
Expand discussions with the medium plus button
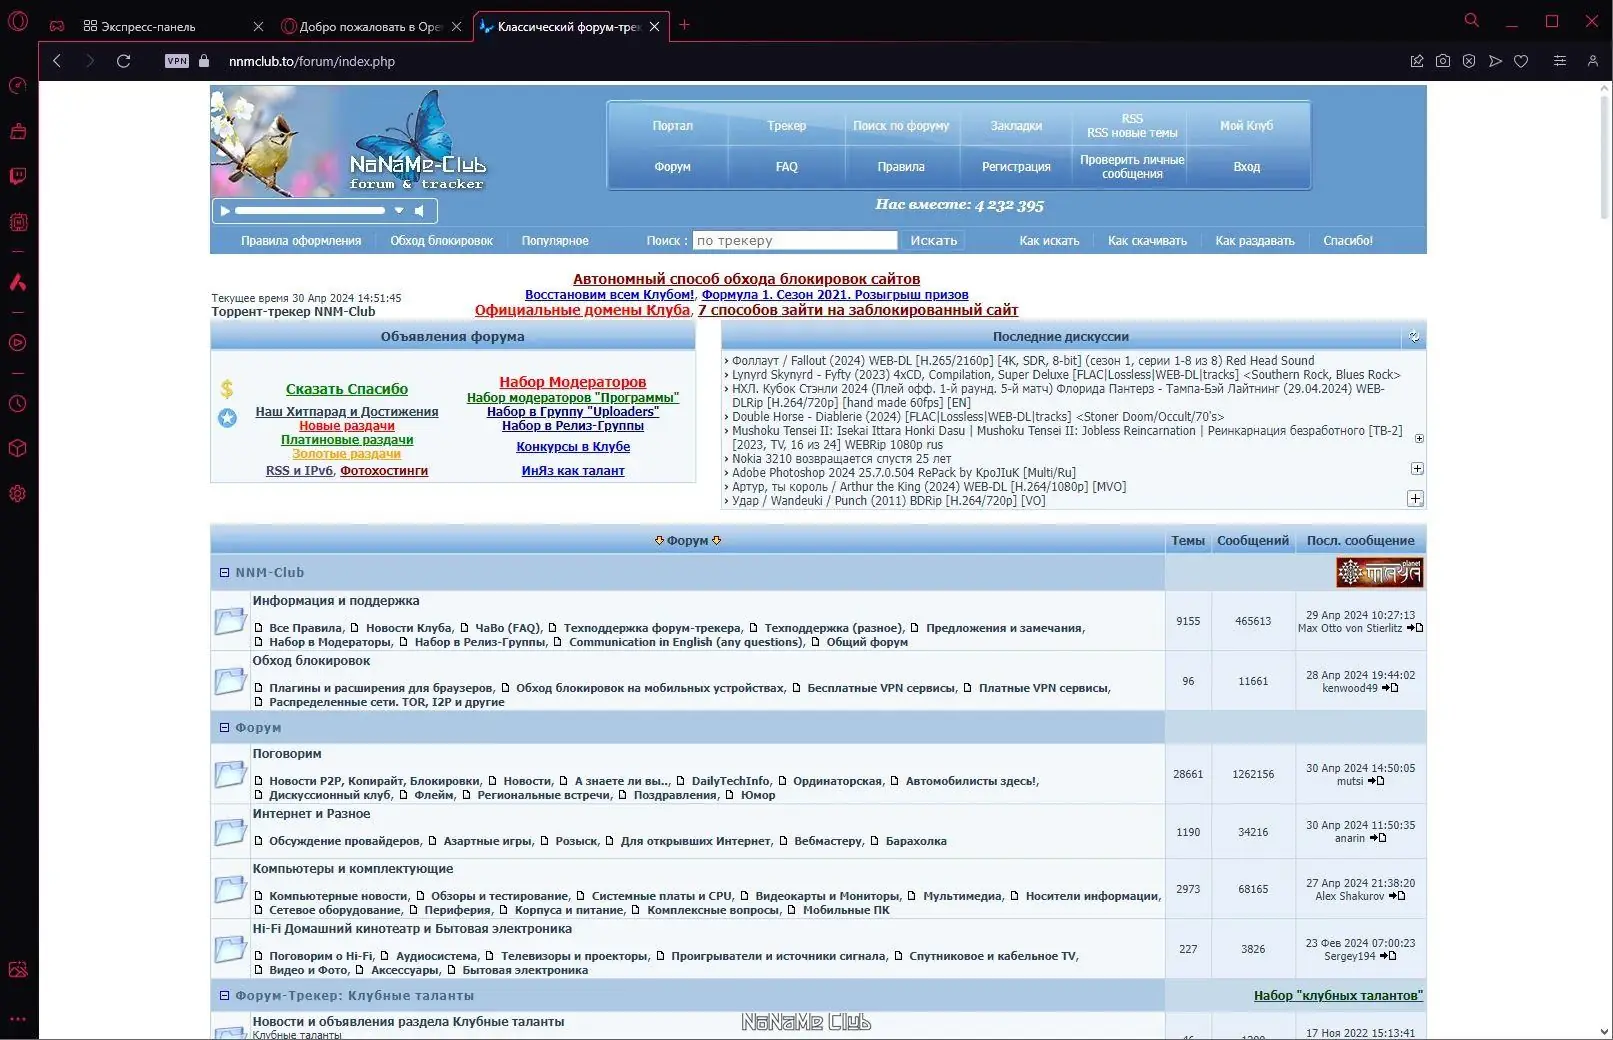click(1417, 468)
